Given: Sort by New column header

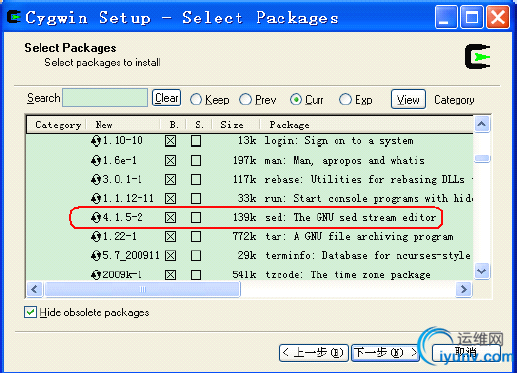Looking at the screenshot, I should pos(123,125).
